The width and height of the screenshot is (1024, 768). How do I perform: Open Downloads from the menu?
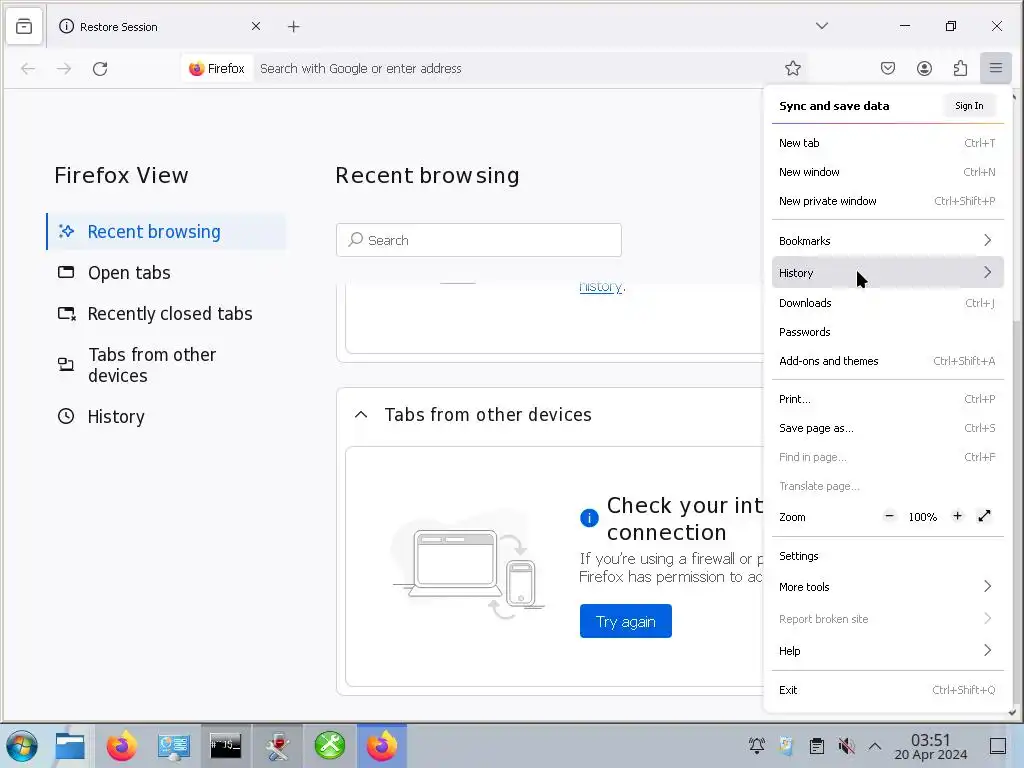(887, 303)
